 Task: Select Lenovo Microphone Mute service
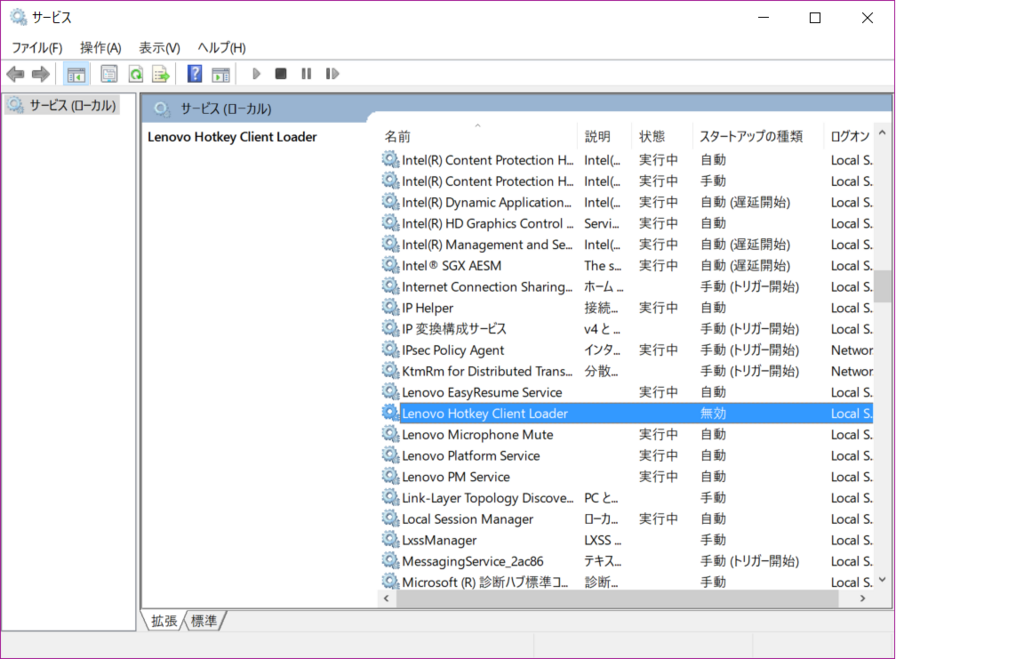click(627, 434)
